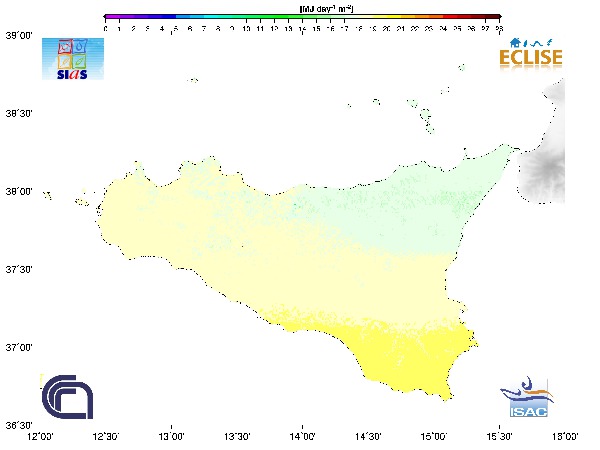This screenshot has width=600, height=450.
Task: Click the dark red end of the color scale
Action: coord(493,17)
